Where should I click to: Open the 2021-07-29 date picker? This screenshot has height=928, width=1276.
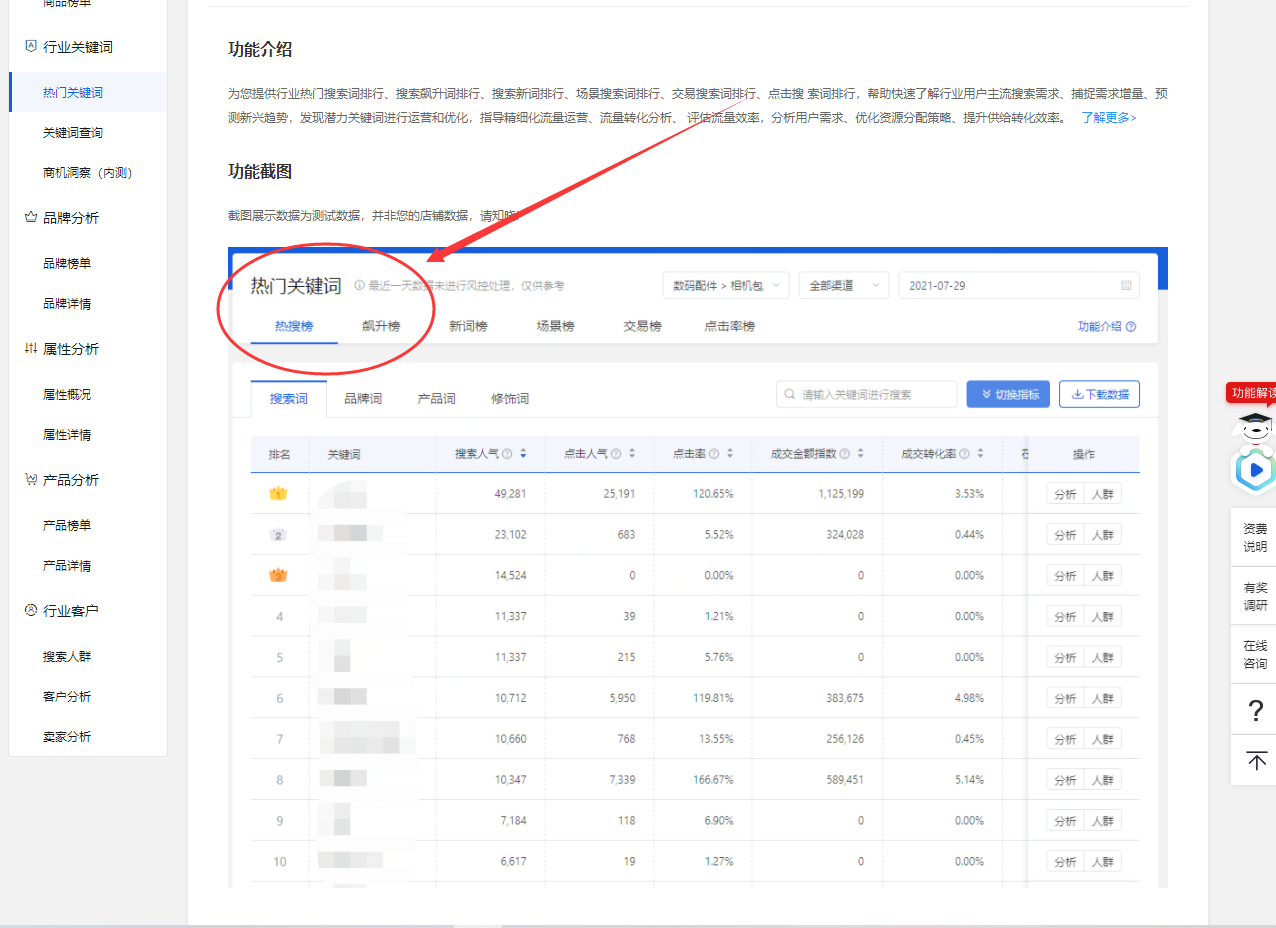[1019, 285]
